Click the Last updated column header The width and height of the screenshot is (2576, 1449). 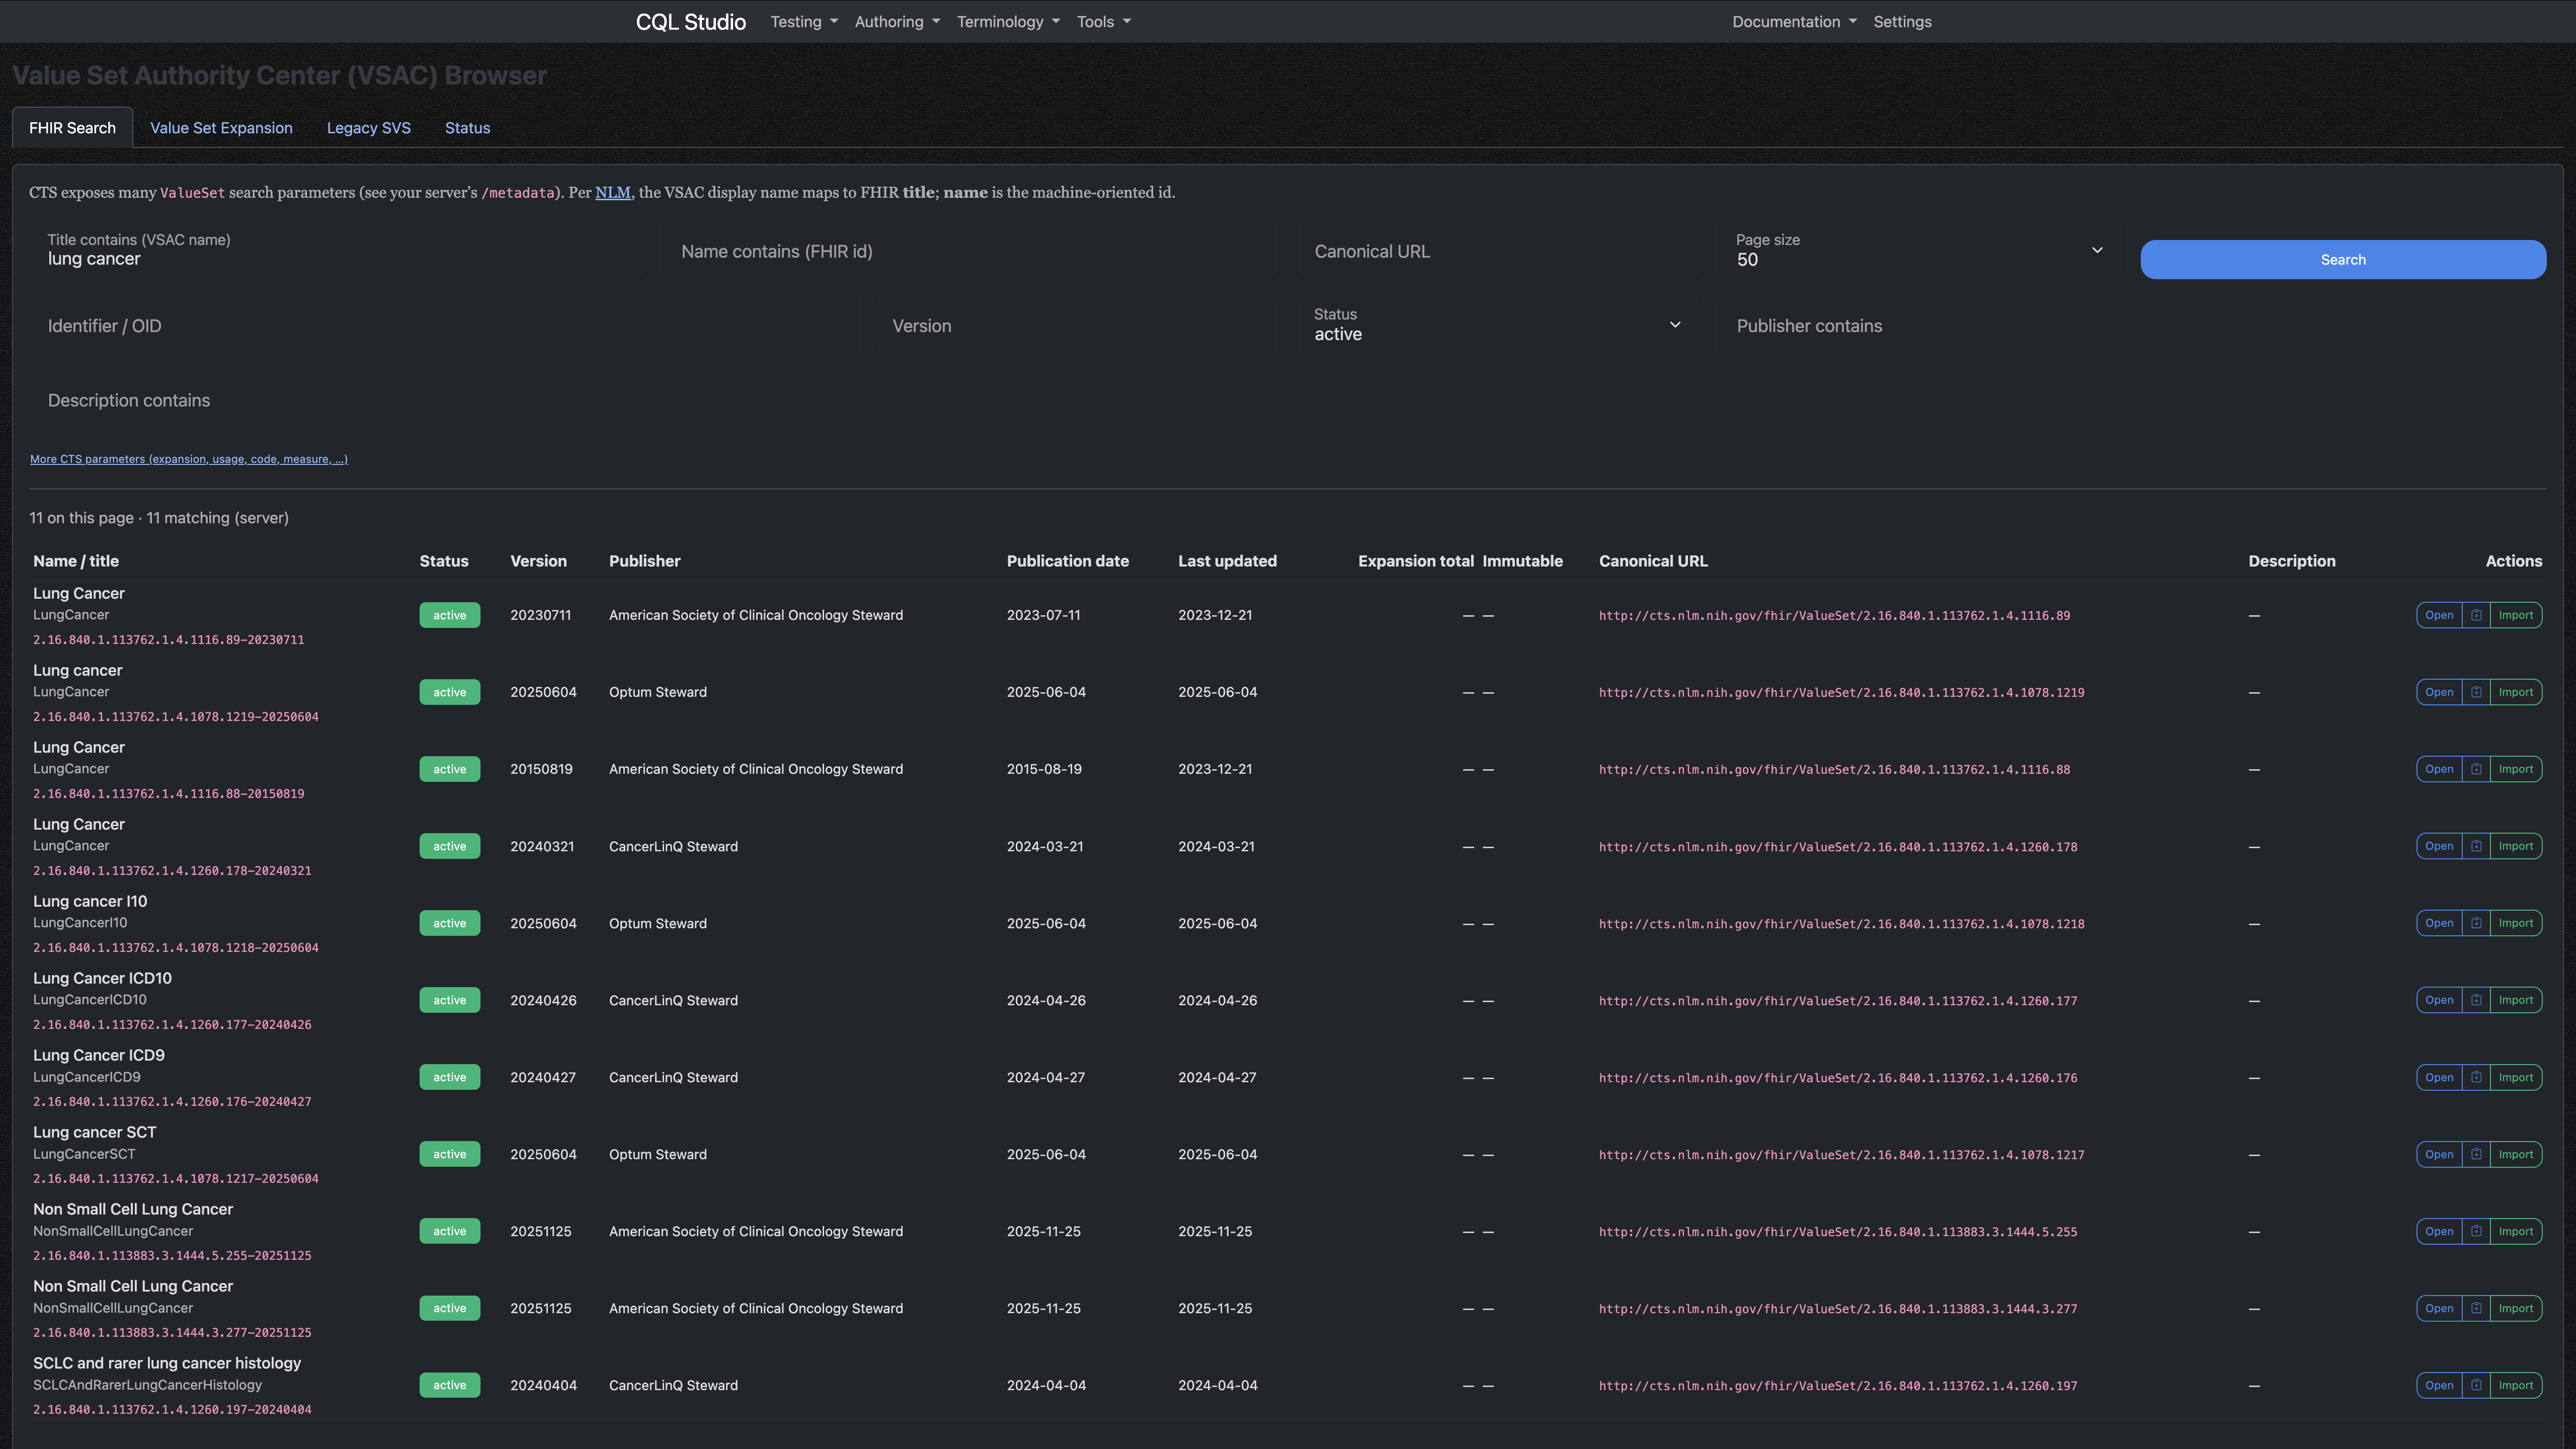click(1227, 561)
